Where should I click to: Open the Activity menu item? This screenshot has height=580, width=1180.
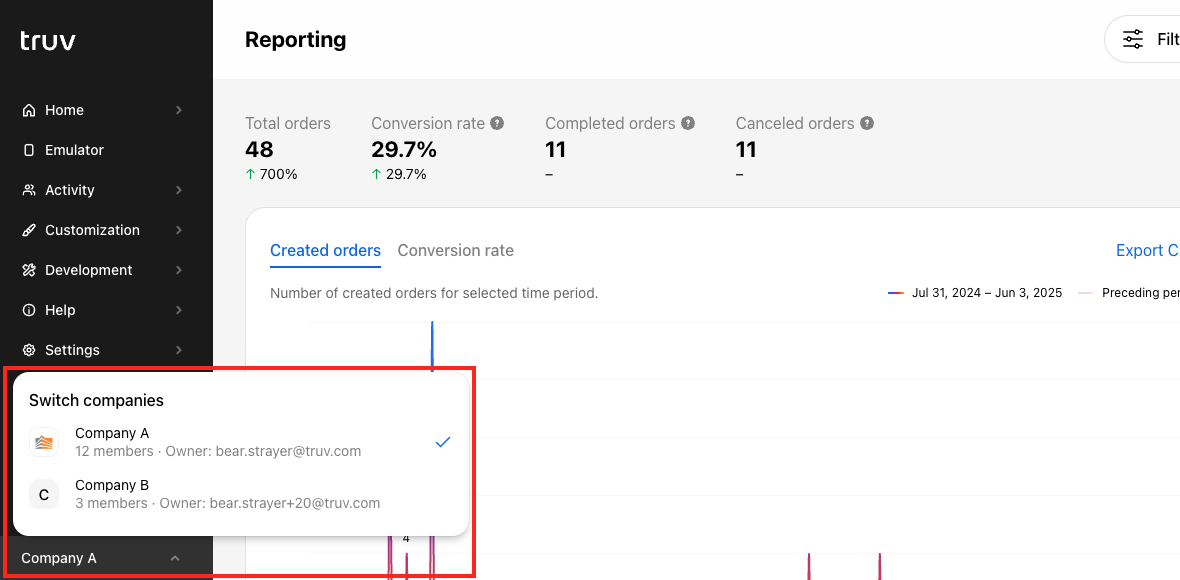pos(104,190)
